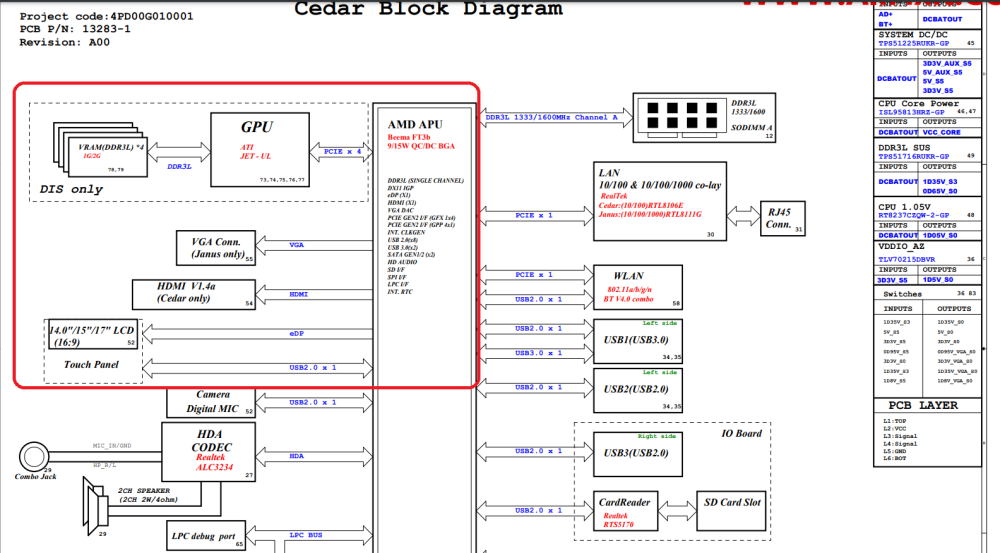Viewport: 1000px width, 553px height.
Task: Select the Revision A00 line
Action: coord(64,43)
